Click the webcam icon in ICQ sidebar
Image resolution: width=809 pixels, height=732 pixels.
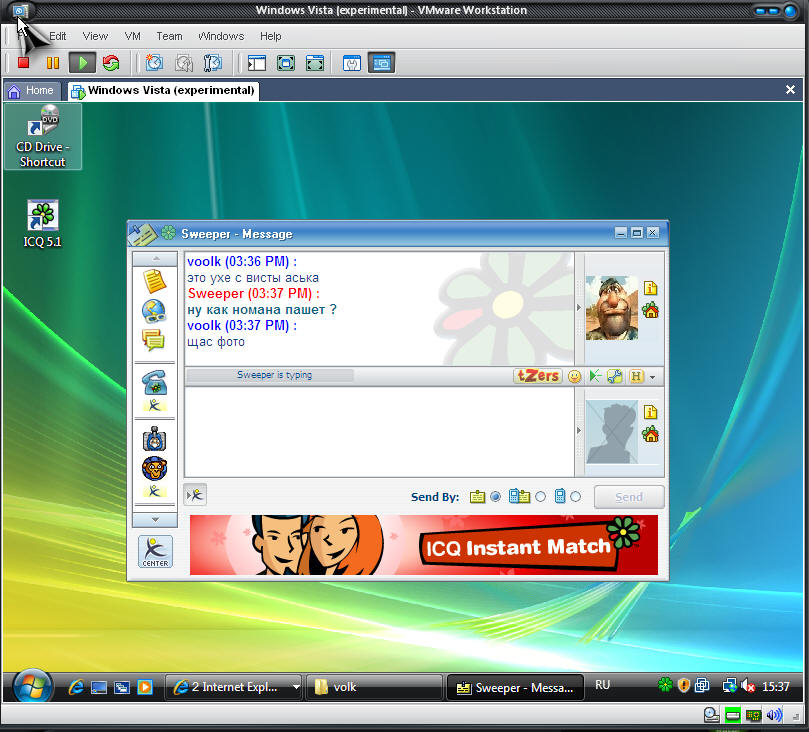tap(154, 438)
